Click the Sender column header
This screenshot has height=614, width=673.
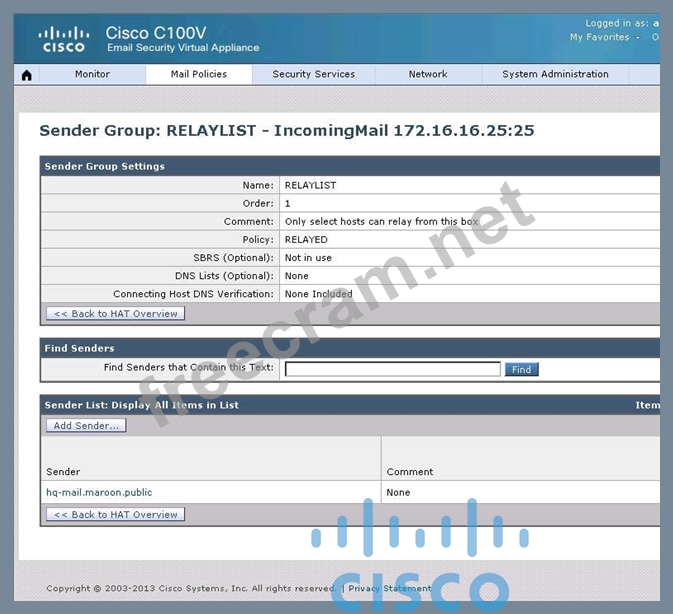[63, 471]
